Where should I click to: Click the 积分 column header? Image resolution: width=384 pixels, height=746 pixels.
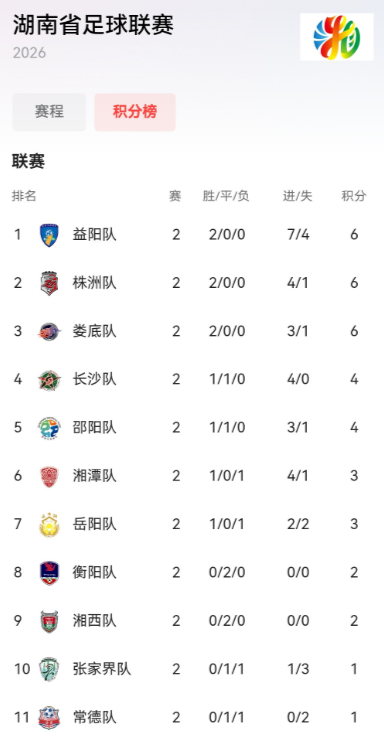[354, 196]
